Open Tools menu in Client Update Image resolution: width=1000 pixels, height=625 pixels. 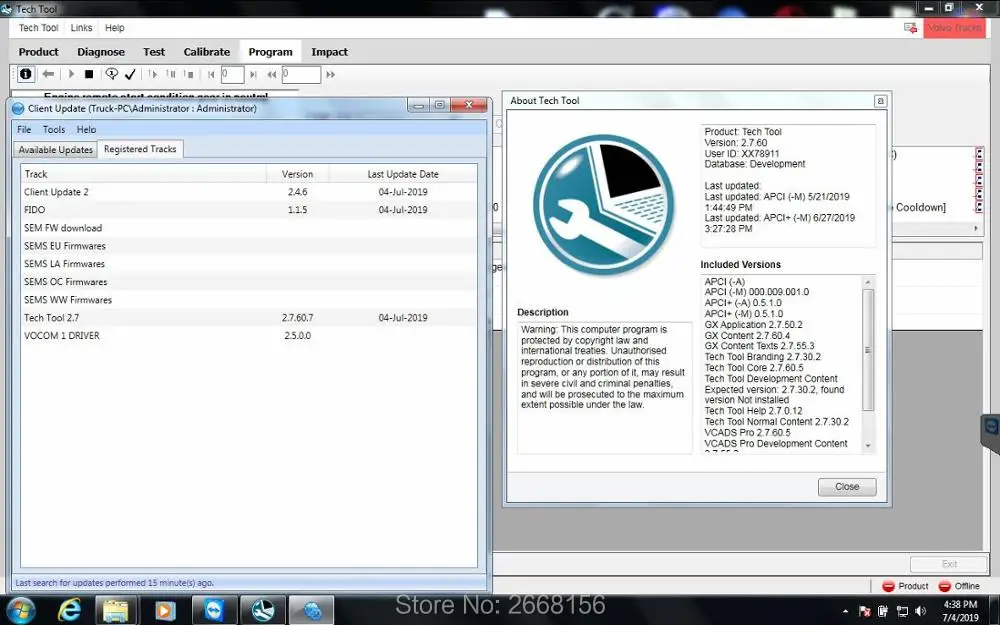click(x=54, y=129)
